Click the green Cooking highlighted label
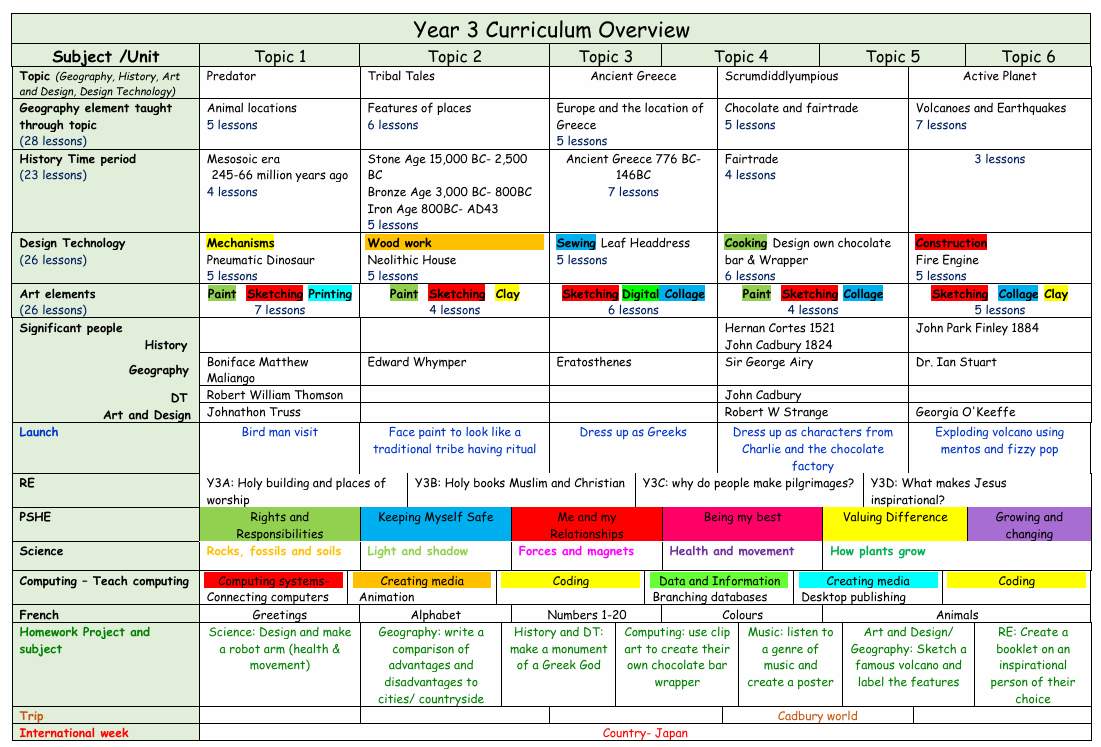Image resolution: width=1101 pixels, height=747 pixels. click(745, 243)
